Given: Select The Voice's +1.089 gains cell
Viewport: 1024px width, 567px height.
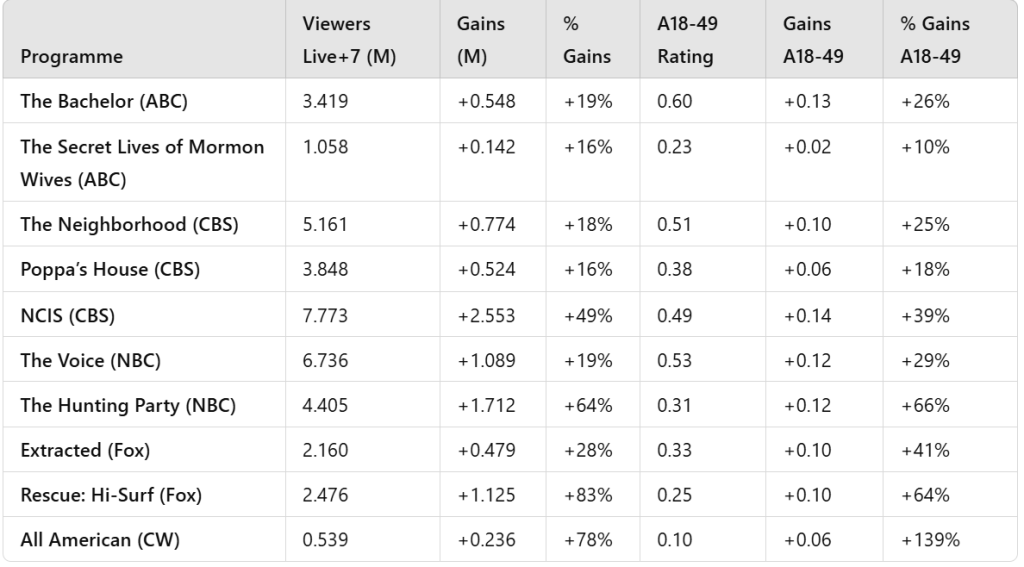Looking at the screenshot, I should click(487, 360).
